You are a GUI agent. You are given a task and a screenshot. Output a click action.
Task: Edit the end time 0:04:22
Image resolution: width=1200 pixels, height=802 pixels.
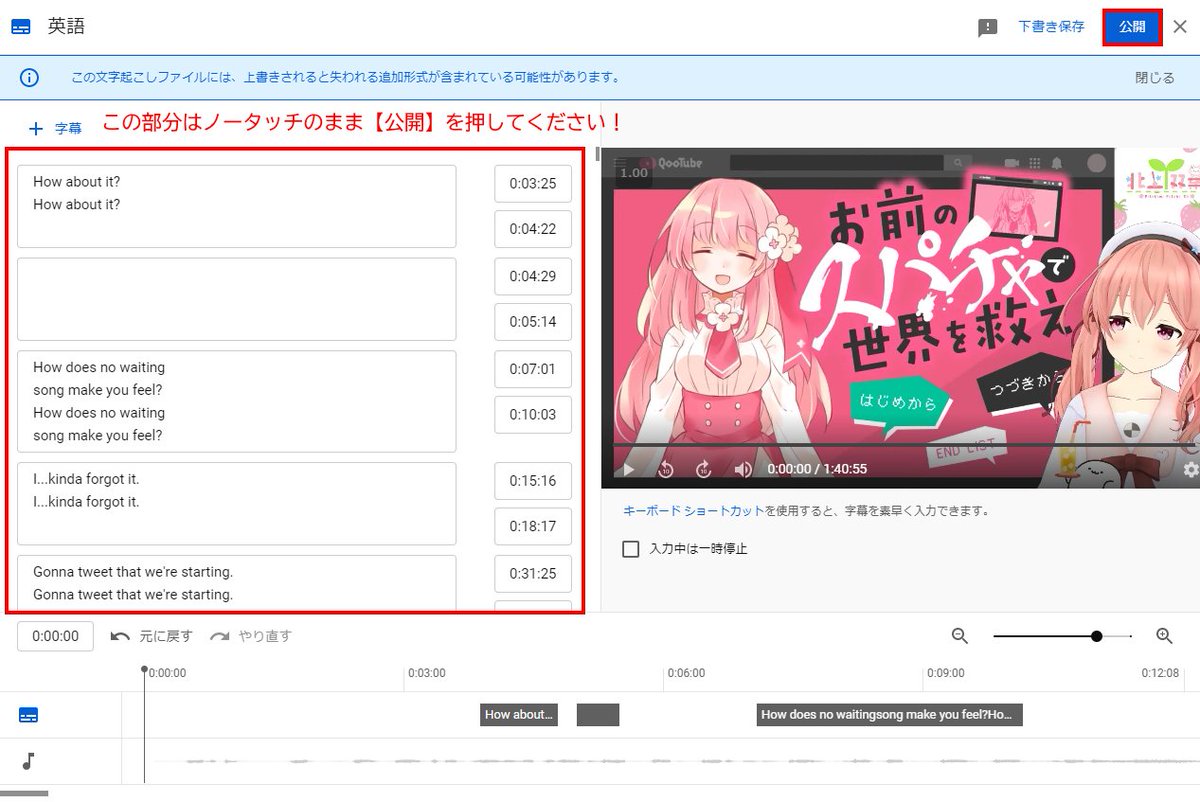[533, 229]
